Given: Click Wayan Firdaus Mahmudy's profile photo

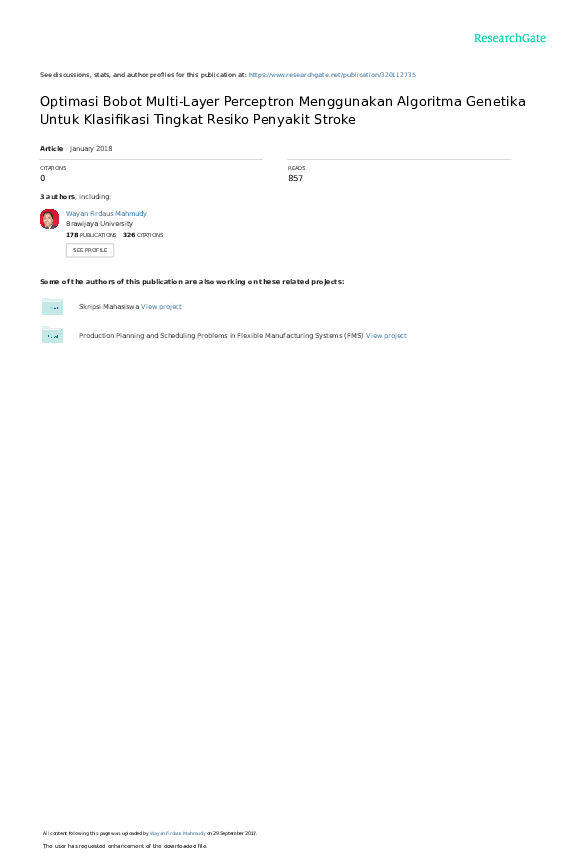Looking at the screenshot, I should (x=50, y=219).
